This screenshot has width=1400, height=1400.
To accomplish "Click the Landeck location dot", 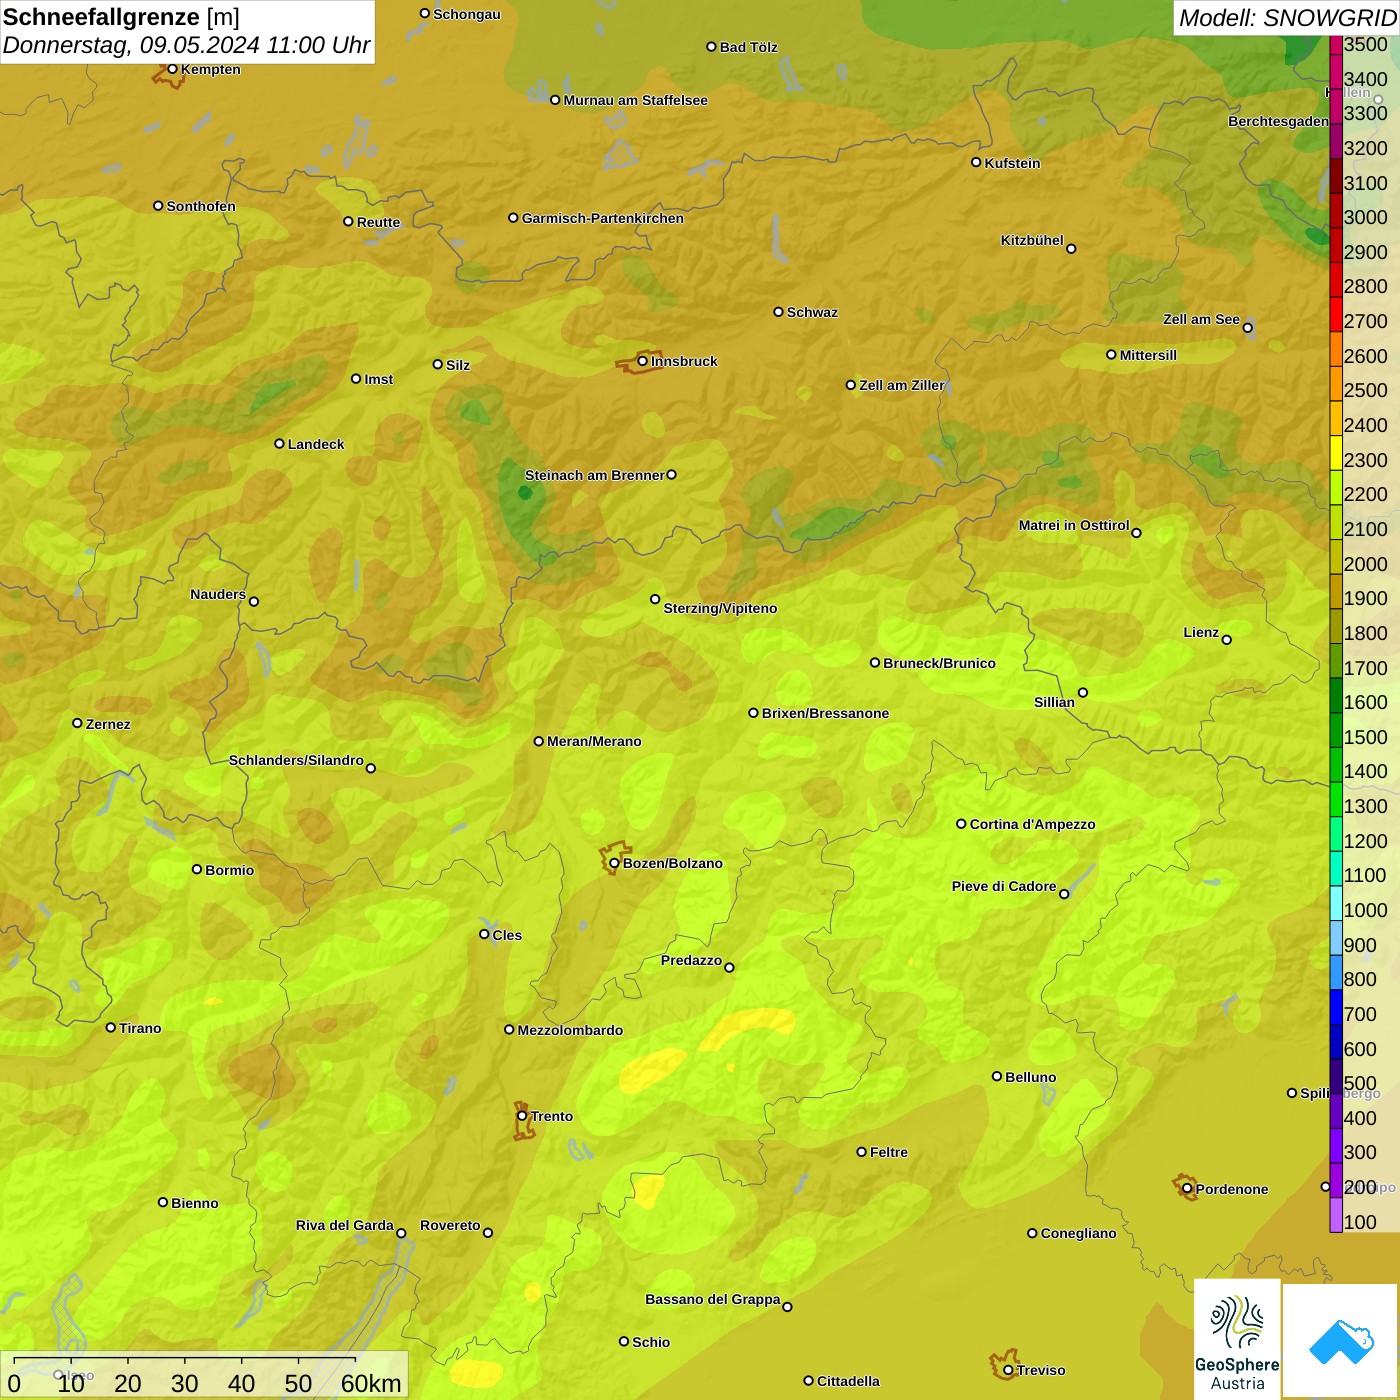I will [x=279, y=443].
